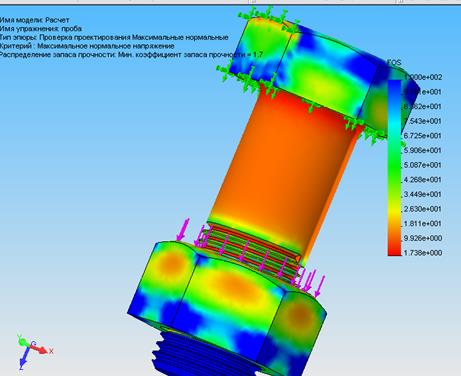The width and height of the screenshot is (461, 376).
Task: Select legend value 5.906e+001
Action: point(423,150)
